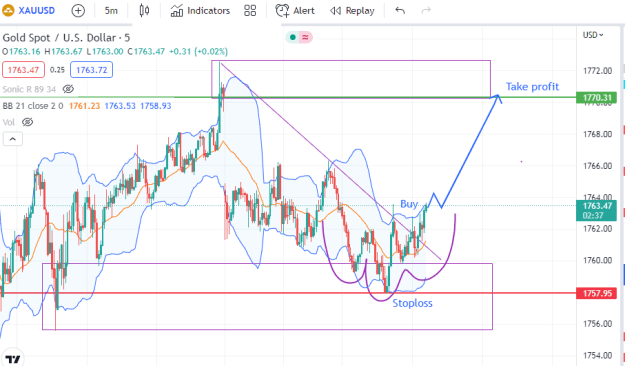Create a new Alert

point(295,11)
